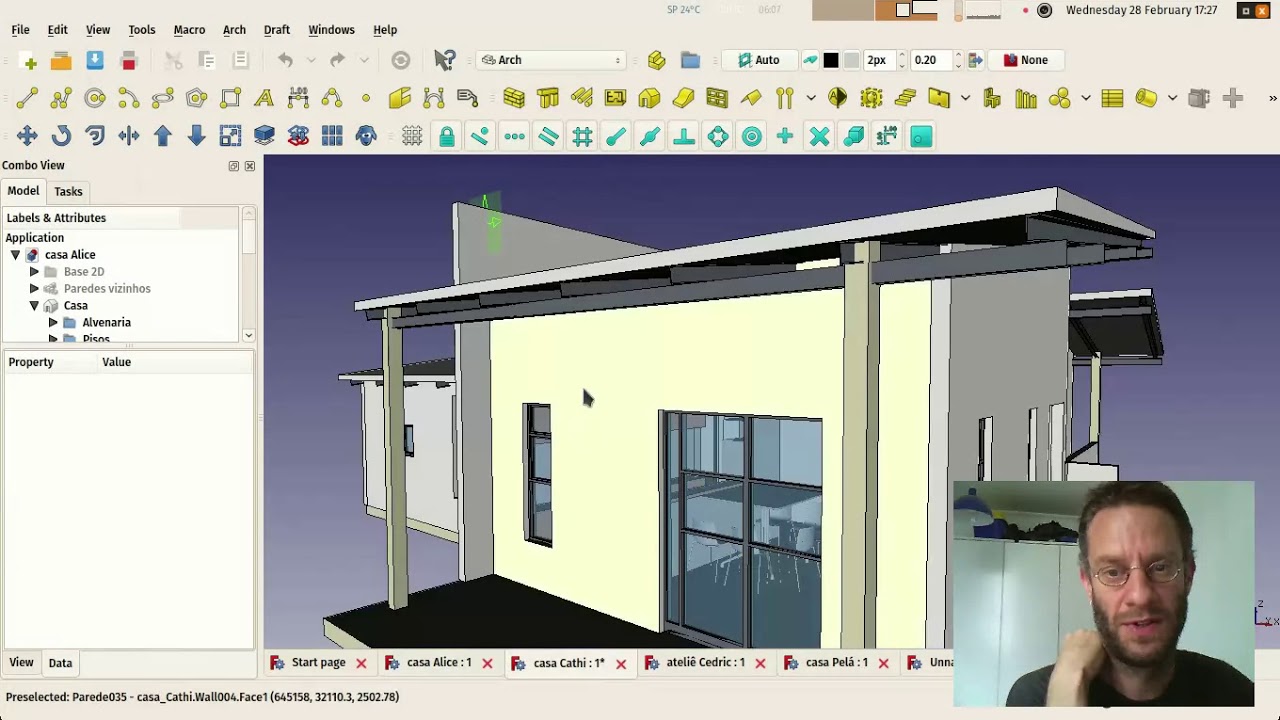
Task: Open the toolbar overflow chevron
Action: coord(1272,98)
